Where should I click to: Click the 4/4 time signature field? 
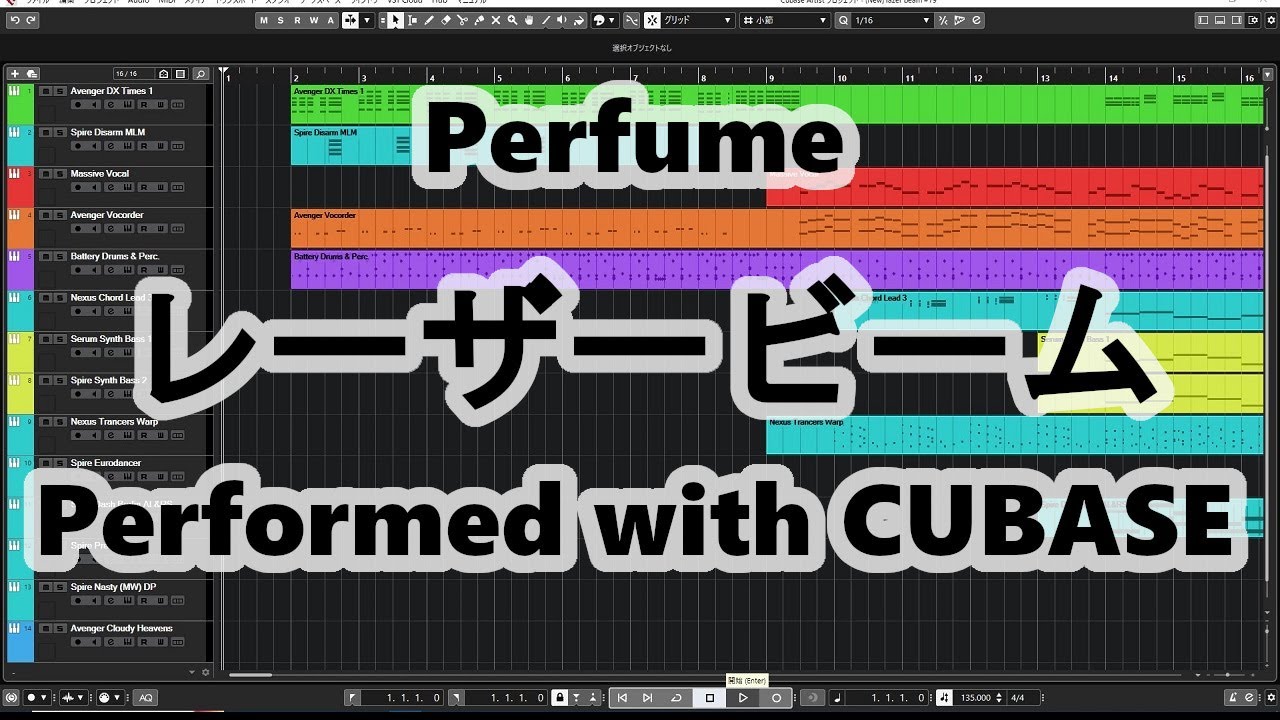(x=1018, y=698)
